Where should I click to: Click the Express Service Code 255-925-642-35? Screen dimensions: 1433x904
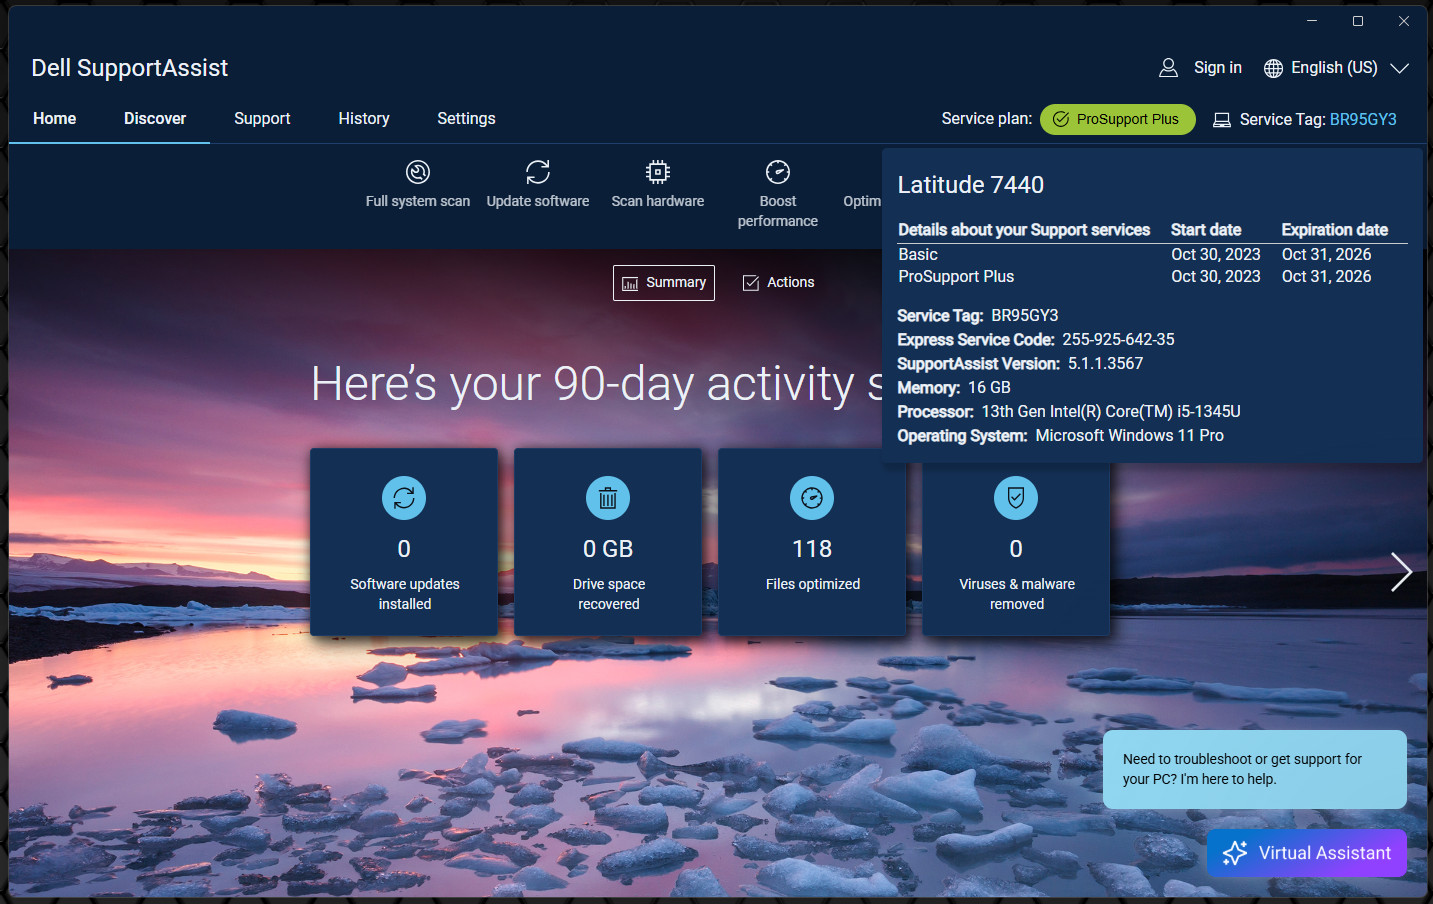1118,340
